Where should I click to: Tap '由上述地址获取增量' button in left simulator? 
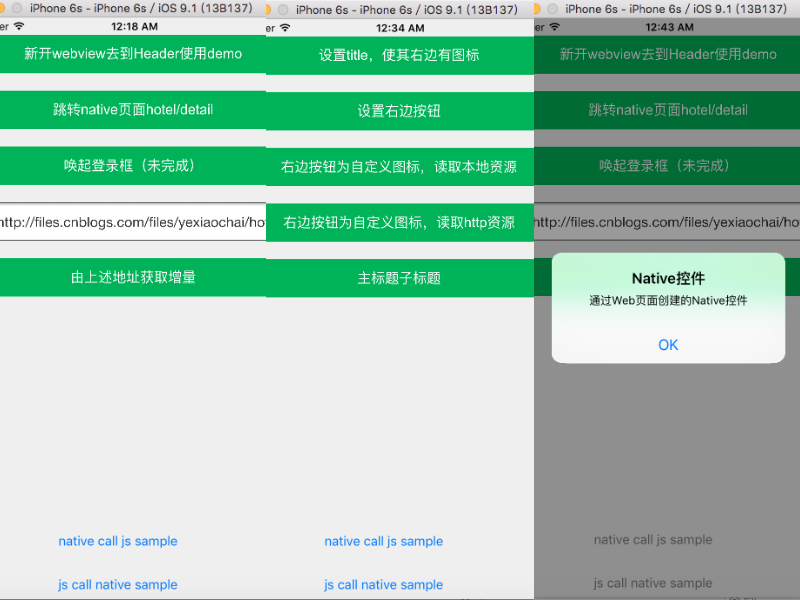(x=133, y=277)
